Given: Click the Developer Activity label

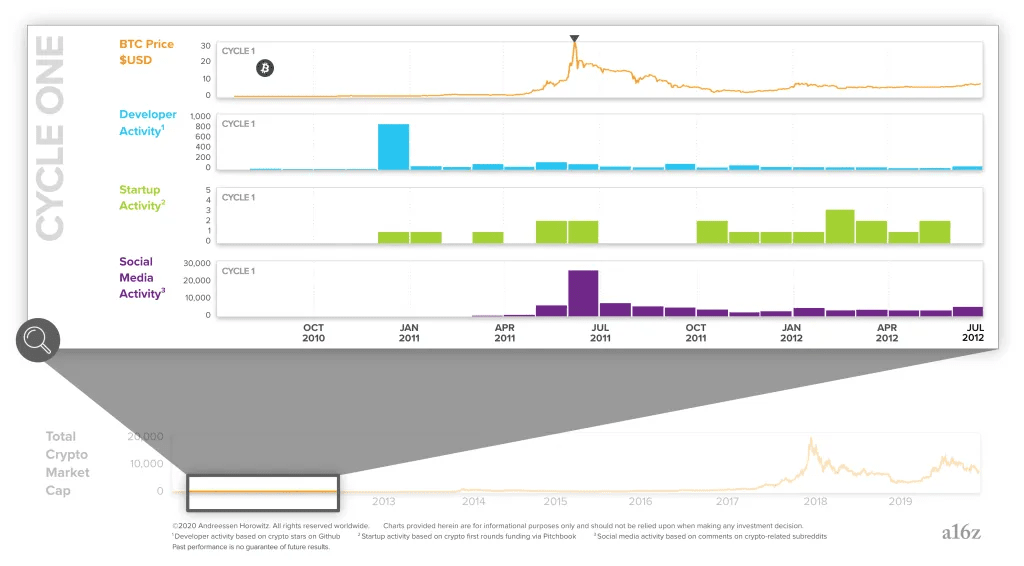Looking at the screenshot, I should (148, 123).
